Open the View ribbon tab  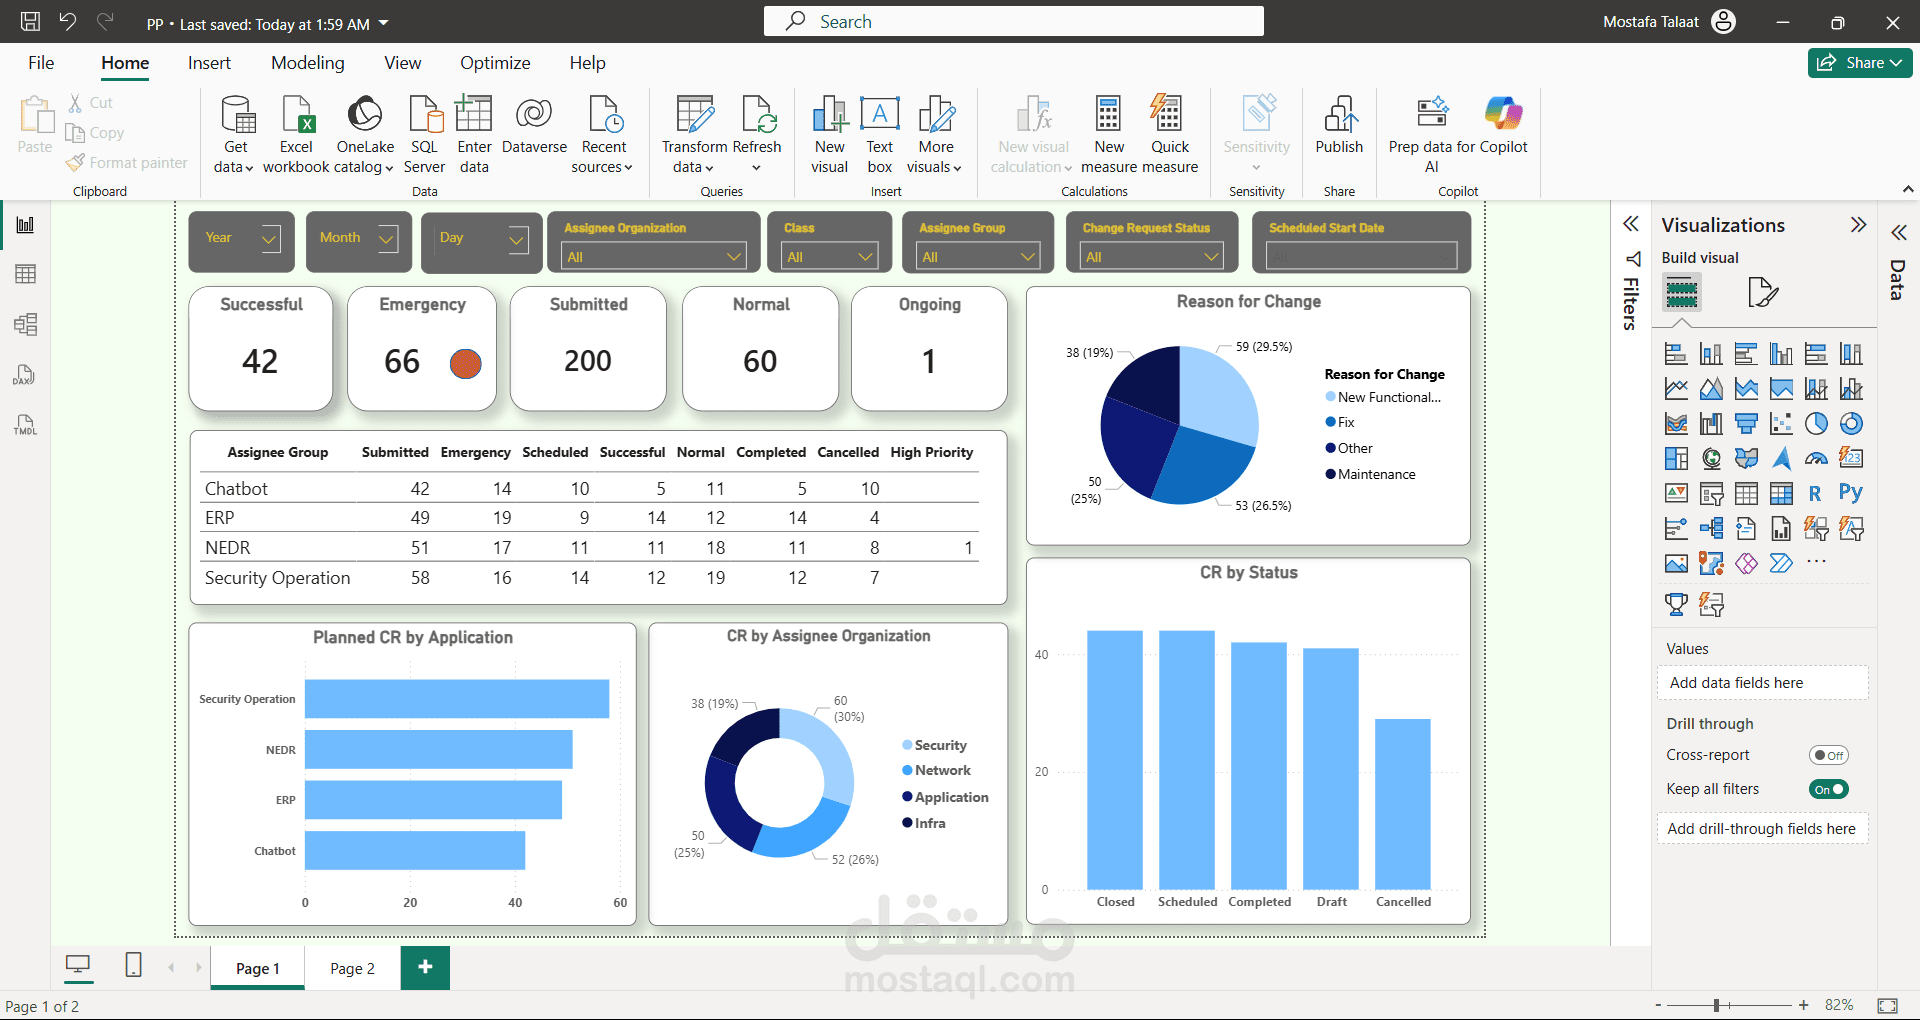click(x=402, y=63)
